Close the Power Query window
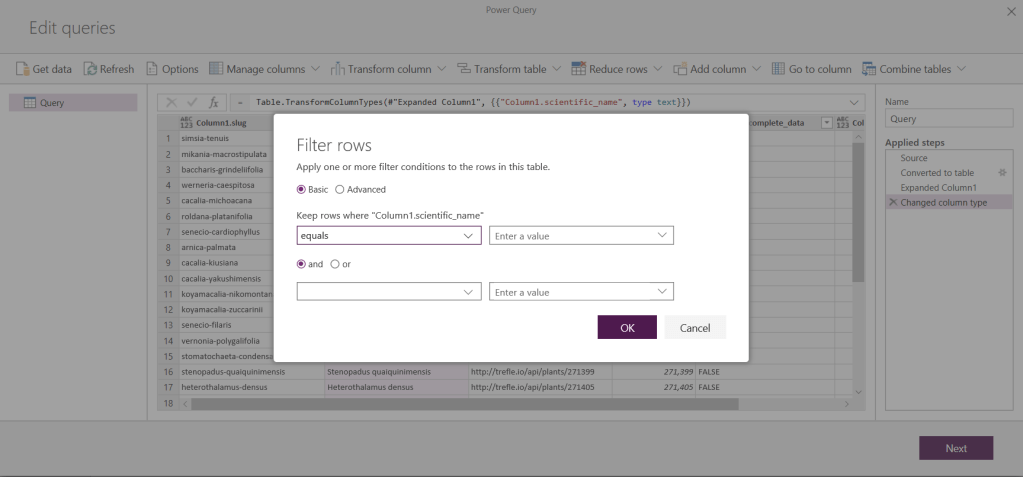1023x477 pixels. (x=1007, y=11)
